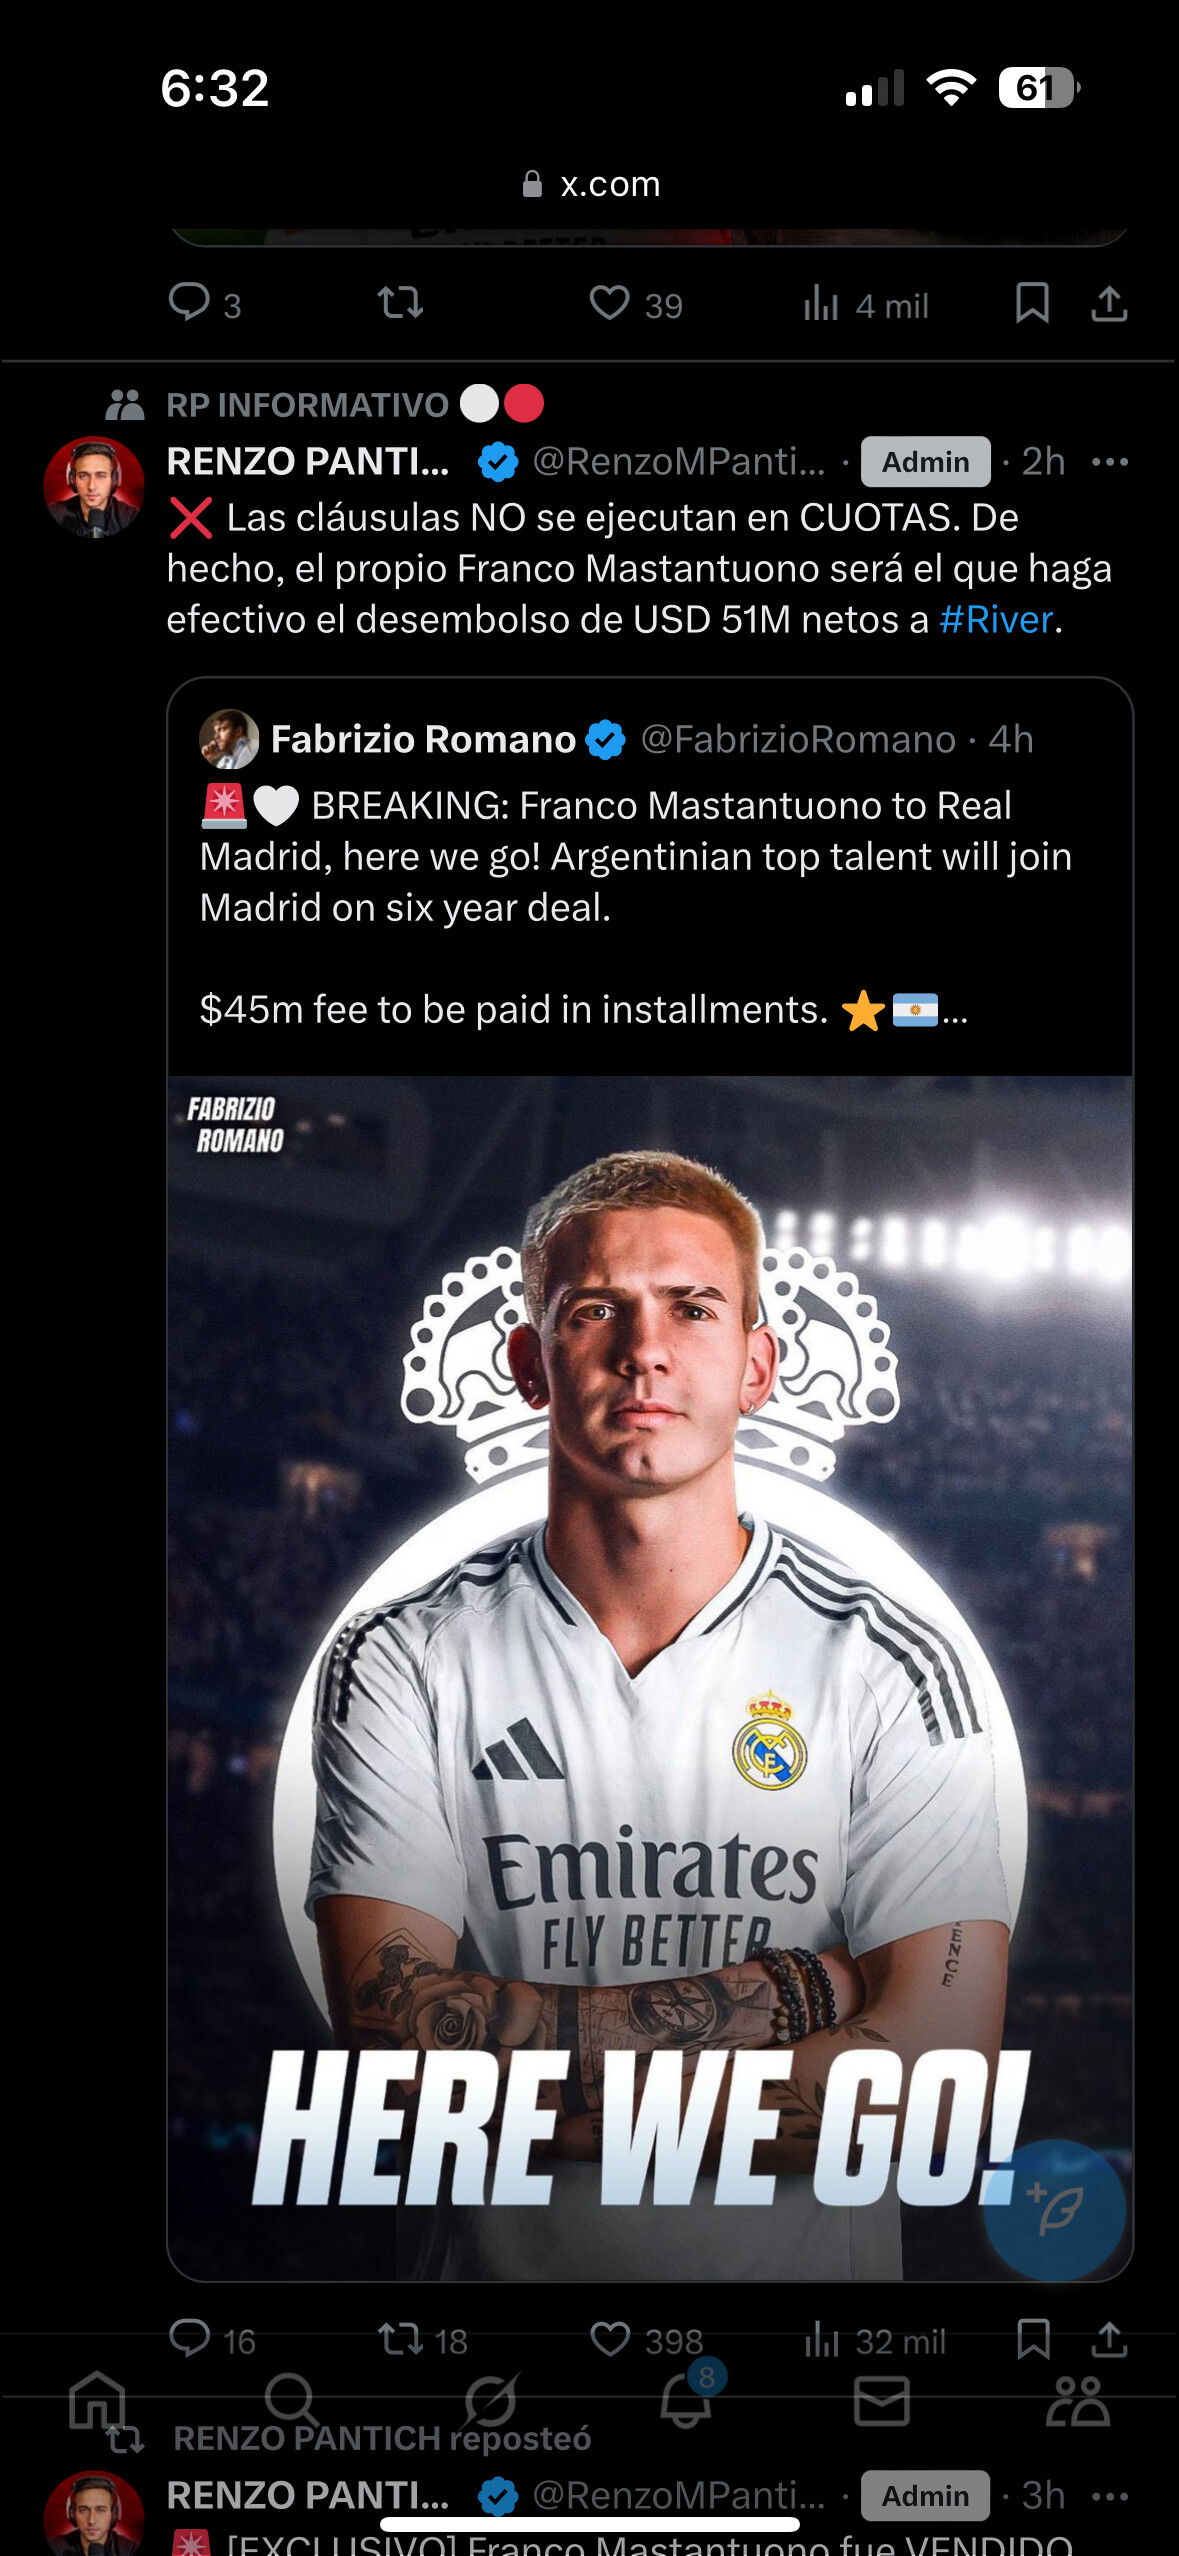Like the top post with 39 likes
This screenshot has width=1179, height=2556.
[635, 304]
